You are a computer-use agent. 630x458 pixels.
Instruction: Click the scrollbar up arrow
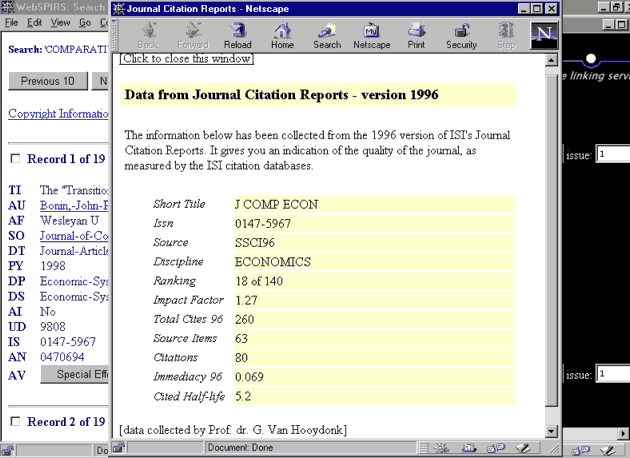click(x=551, y=61)
